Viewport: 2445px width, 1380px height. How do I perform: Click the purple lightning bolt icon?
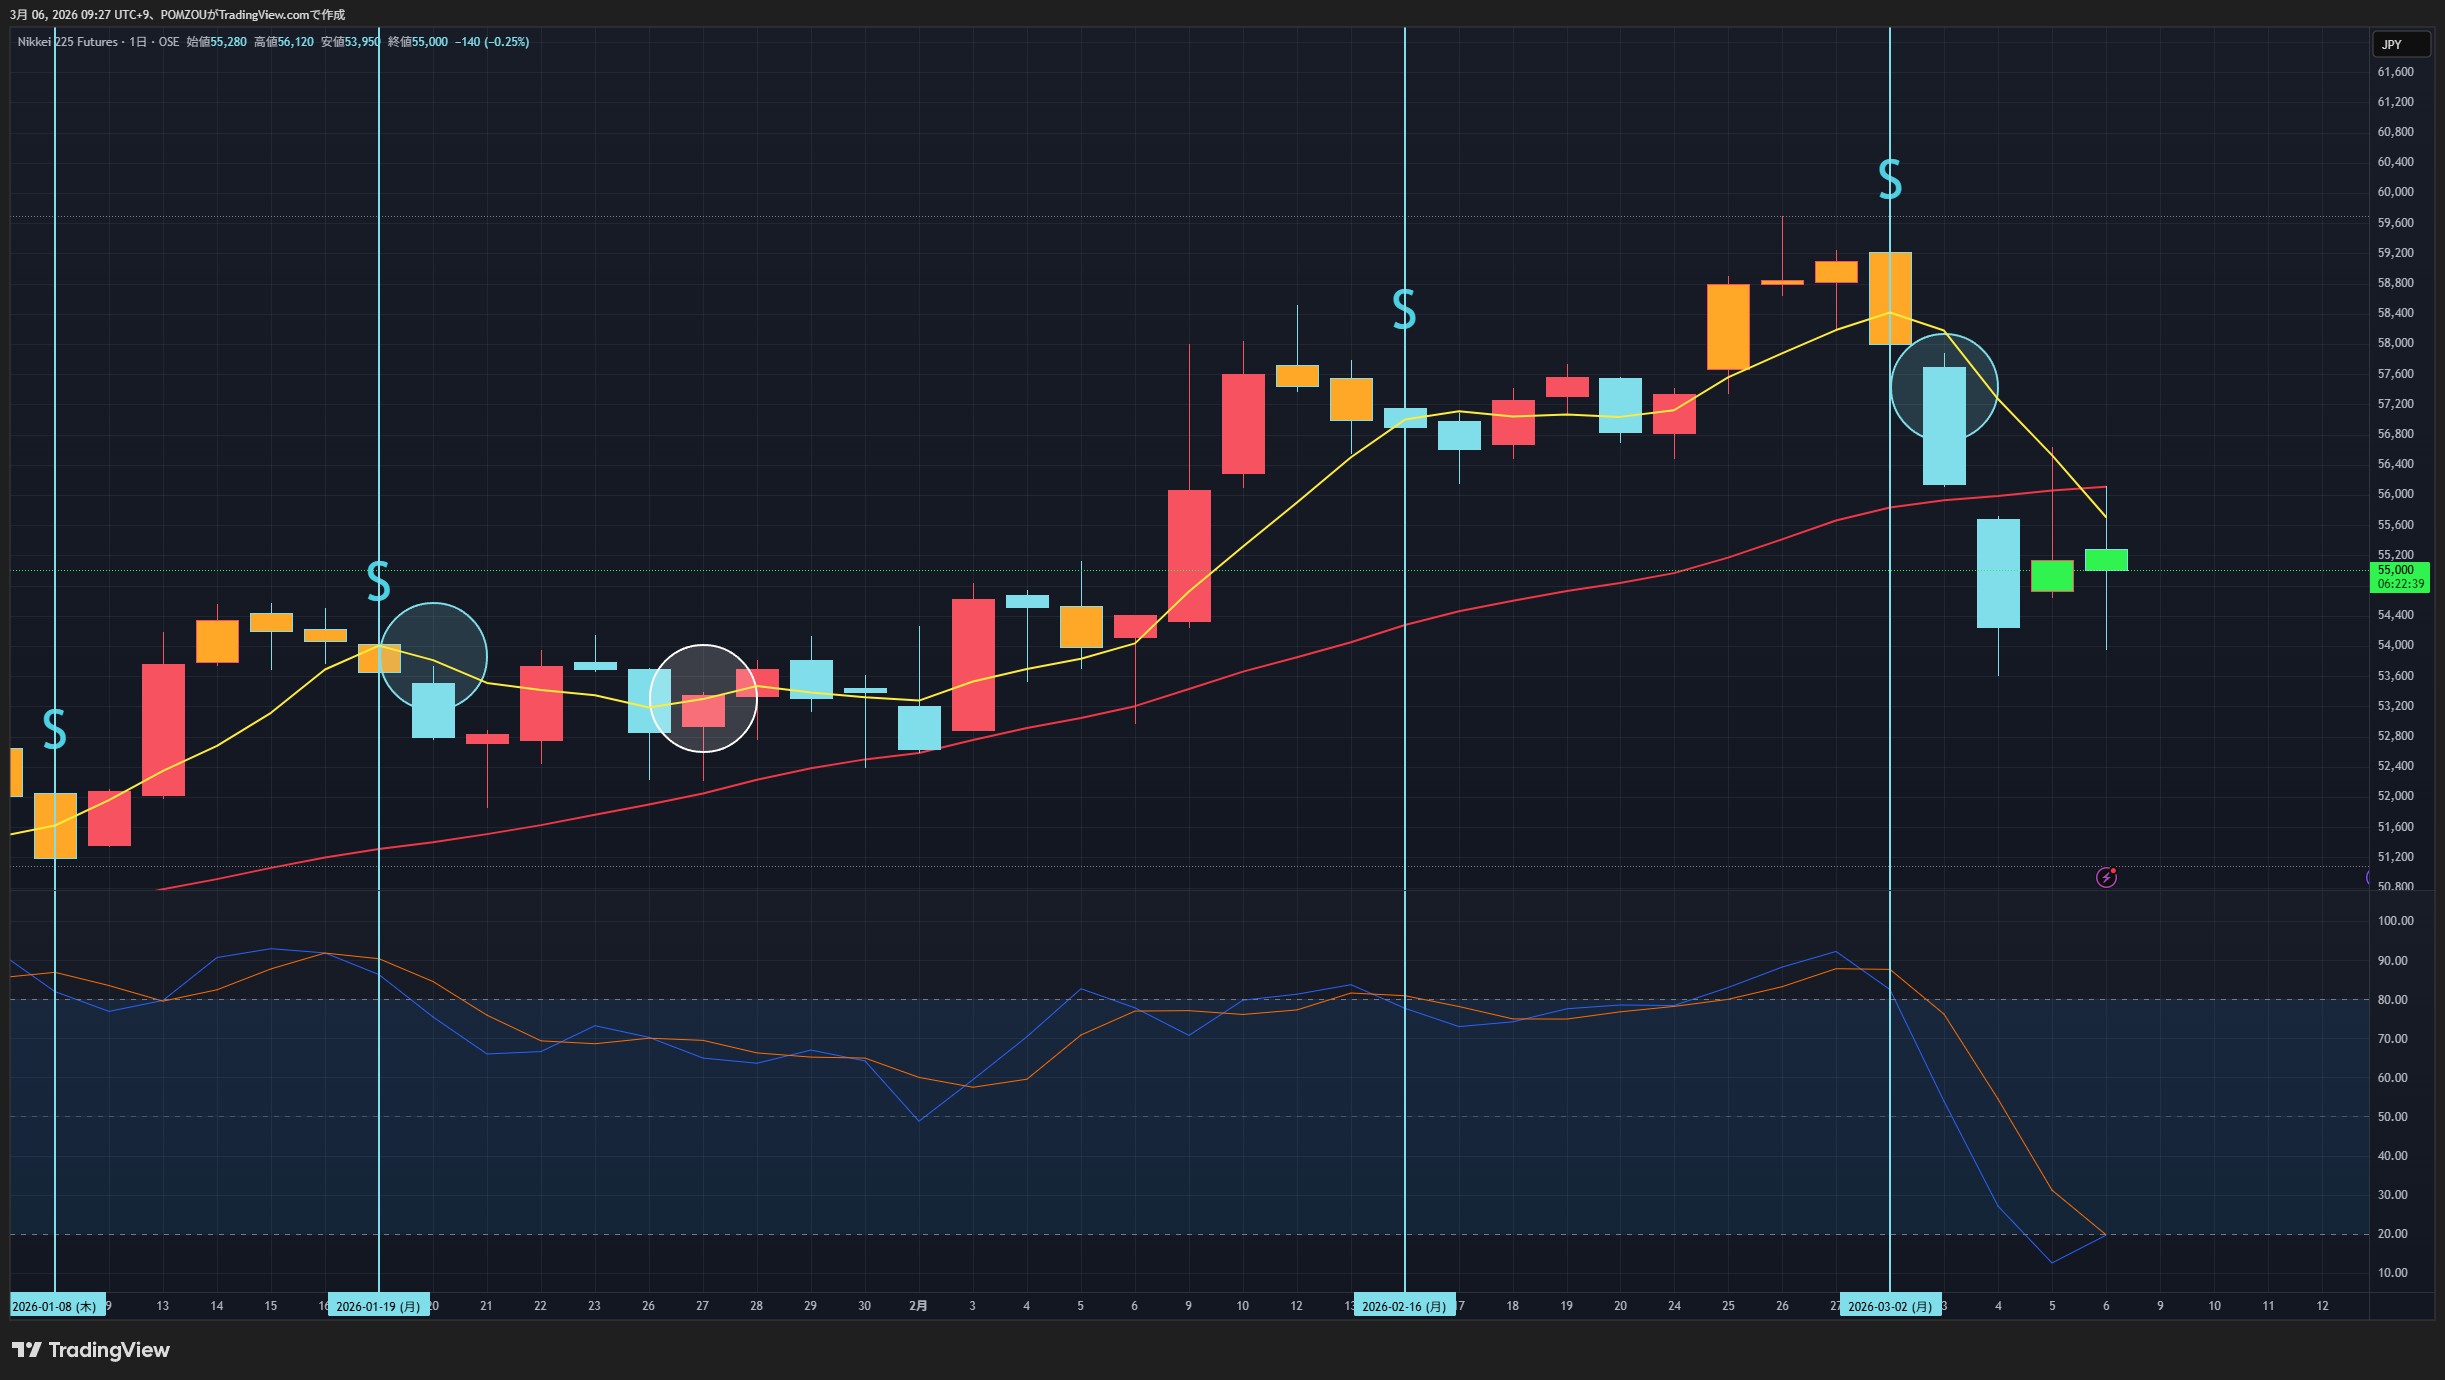point(2106,877)
